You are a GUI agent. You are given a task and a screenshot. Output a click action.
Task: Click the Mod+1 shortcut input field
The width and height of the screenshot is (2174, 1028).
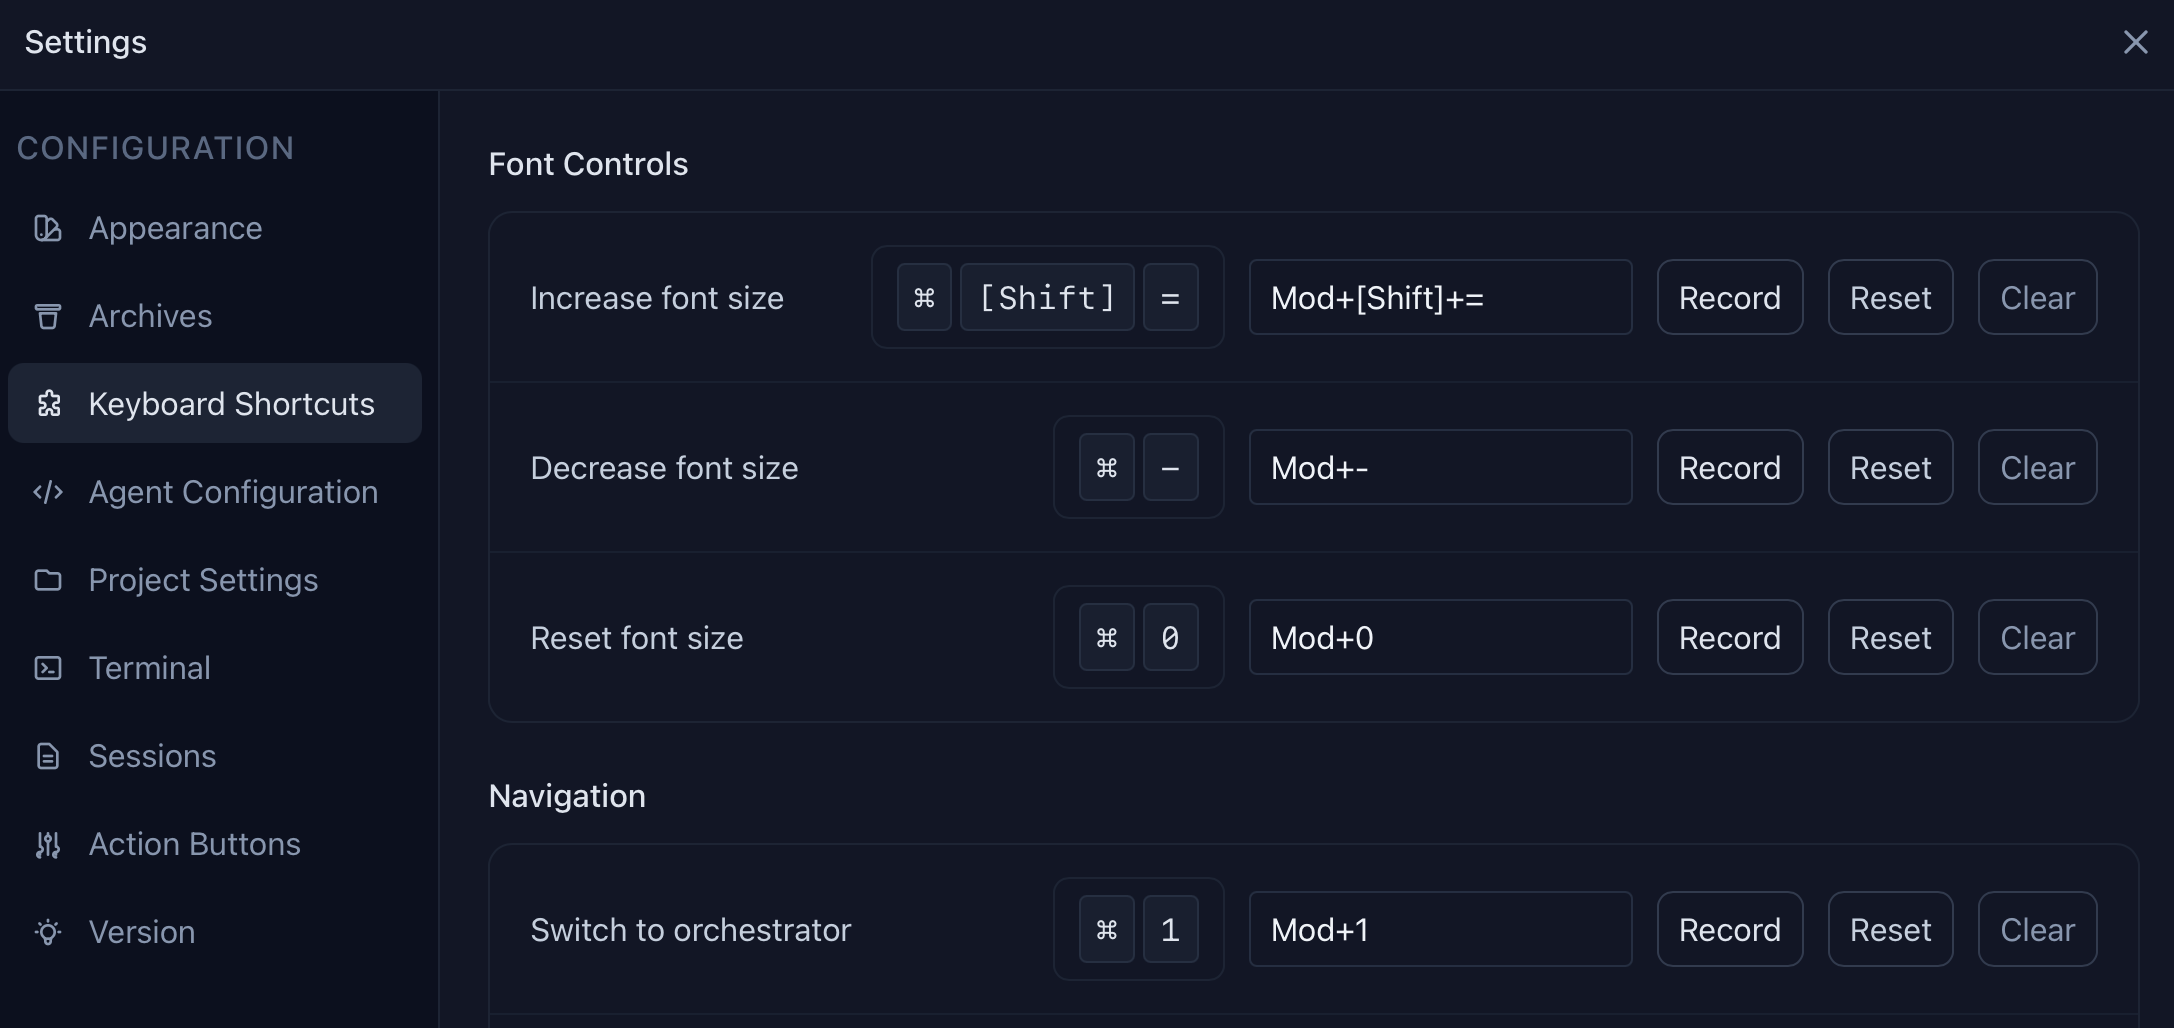pos(1439,929)
